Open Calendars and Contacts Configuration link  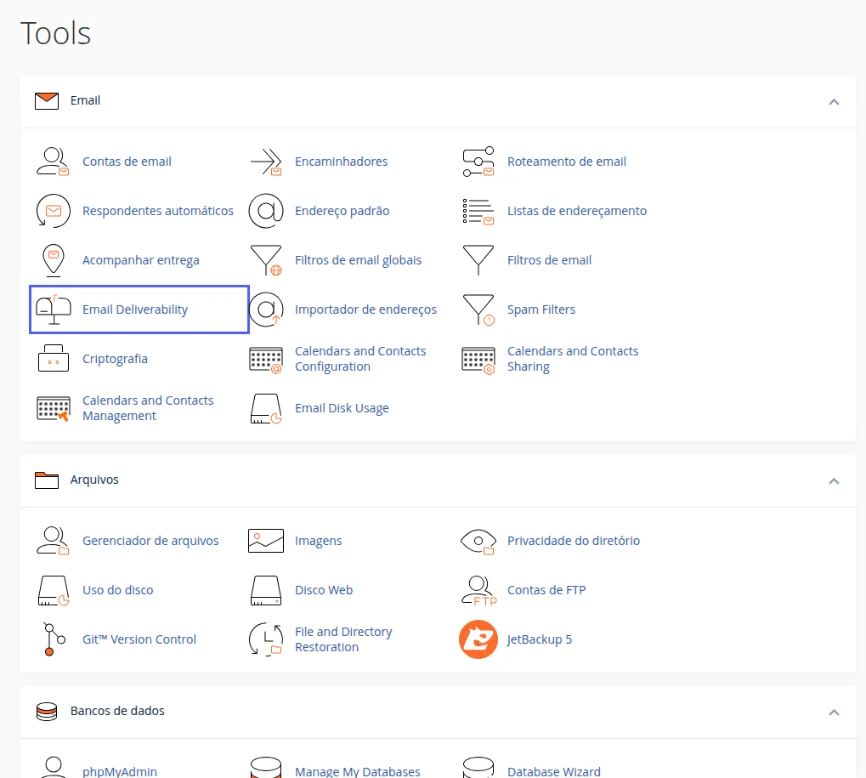pyautogui.click(x=360, y=359)
